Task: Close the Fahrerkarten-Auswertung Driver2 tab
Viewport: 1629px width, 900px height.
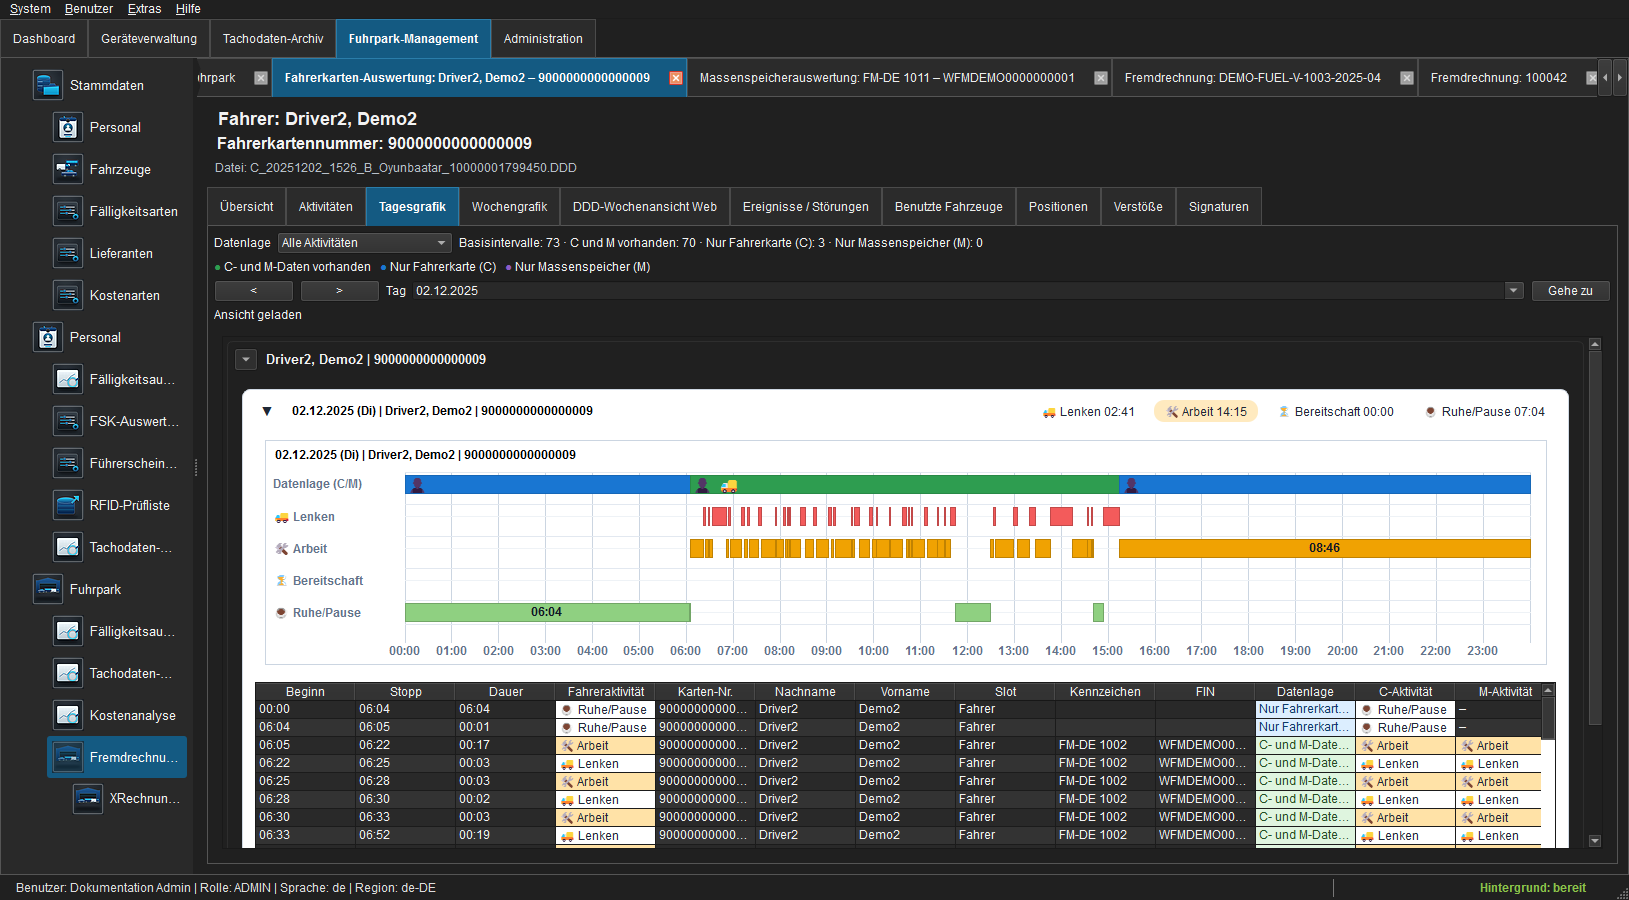Action: 676,78
